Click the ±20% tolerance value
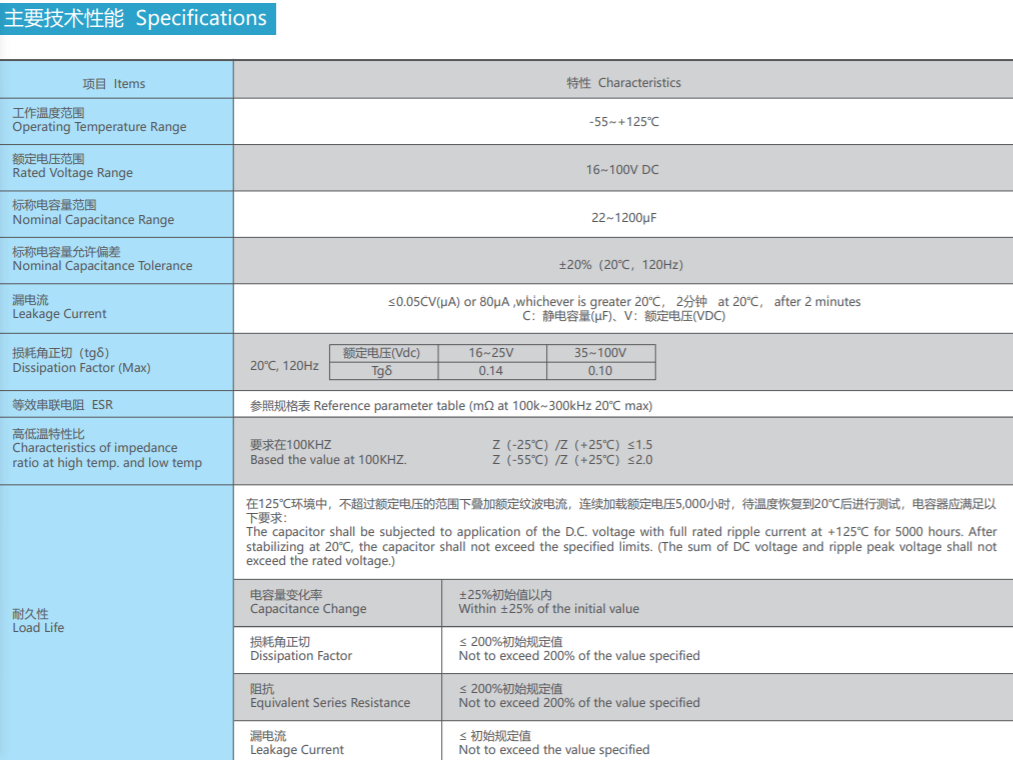Image resolution: width=1013 pixels, height=760 pixels. click(621, 265)
